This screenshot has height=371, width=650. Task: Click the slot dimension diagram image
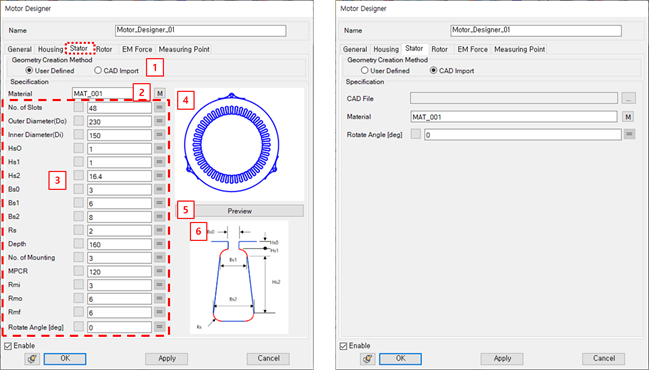239,277
